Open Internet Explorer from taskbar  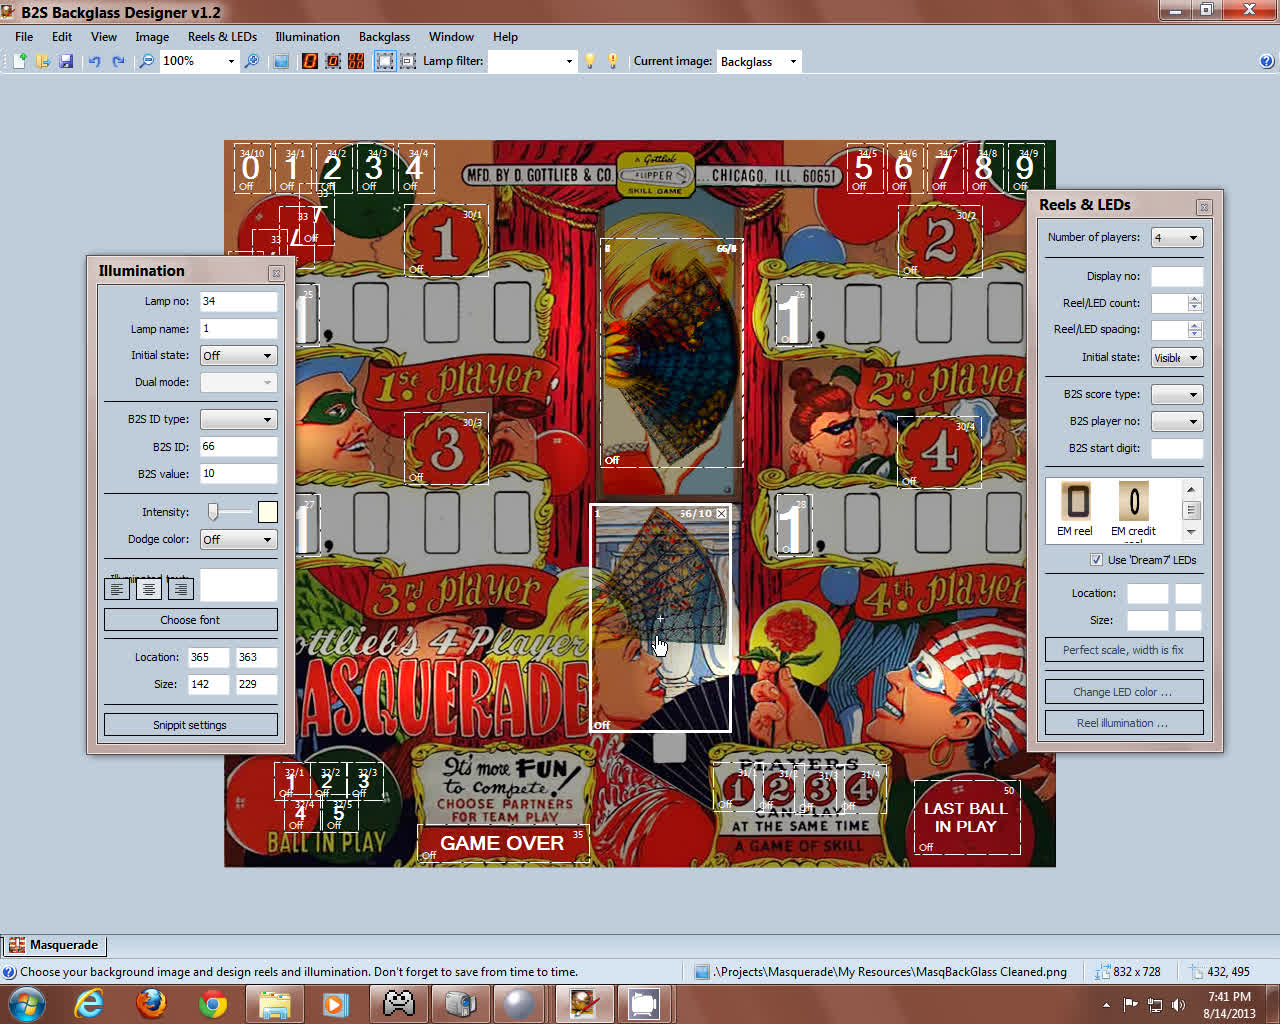point(89,1004)
